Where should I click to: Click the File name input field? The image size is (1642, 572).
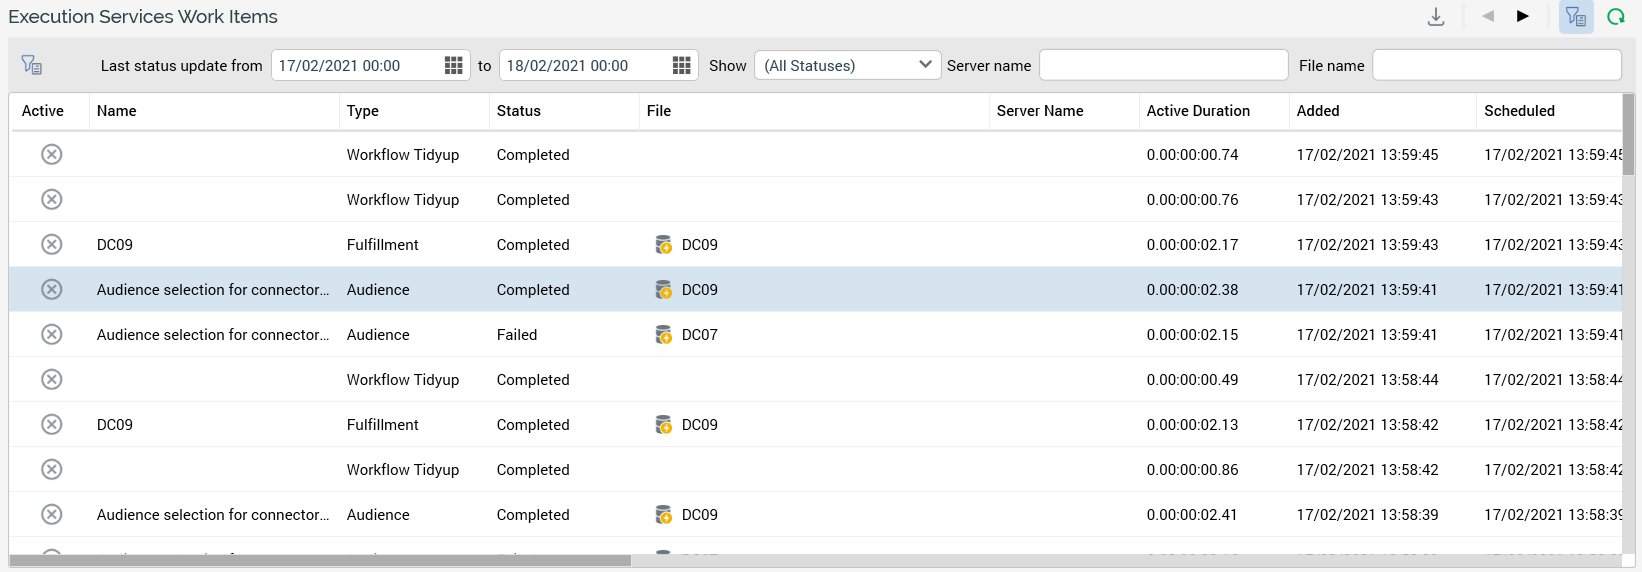1496,65
